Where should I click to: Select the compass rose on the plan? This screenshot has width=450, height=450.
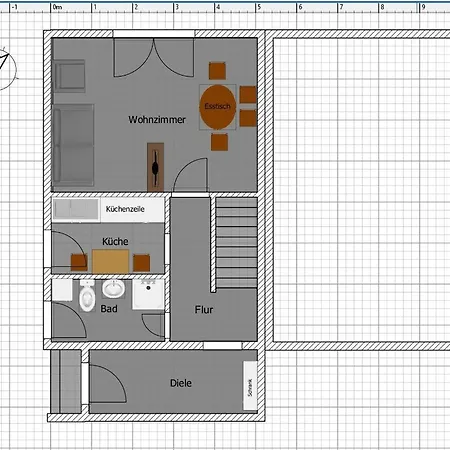coord(5,68)
